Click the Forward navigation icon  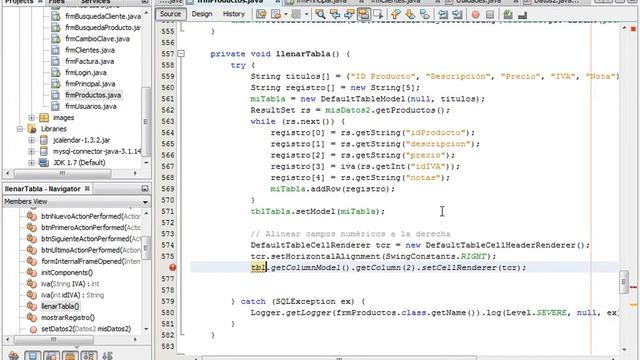click(296, 15)
